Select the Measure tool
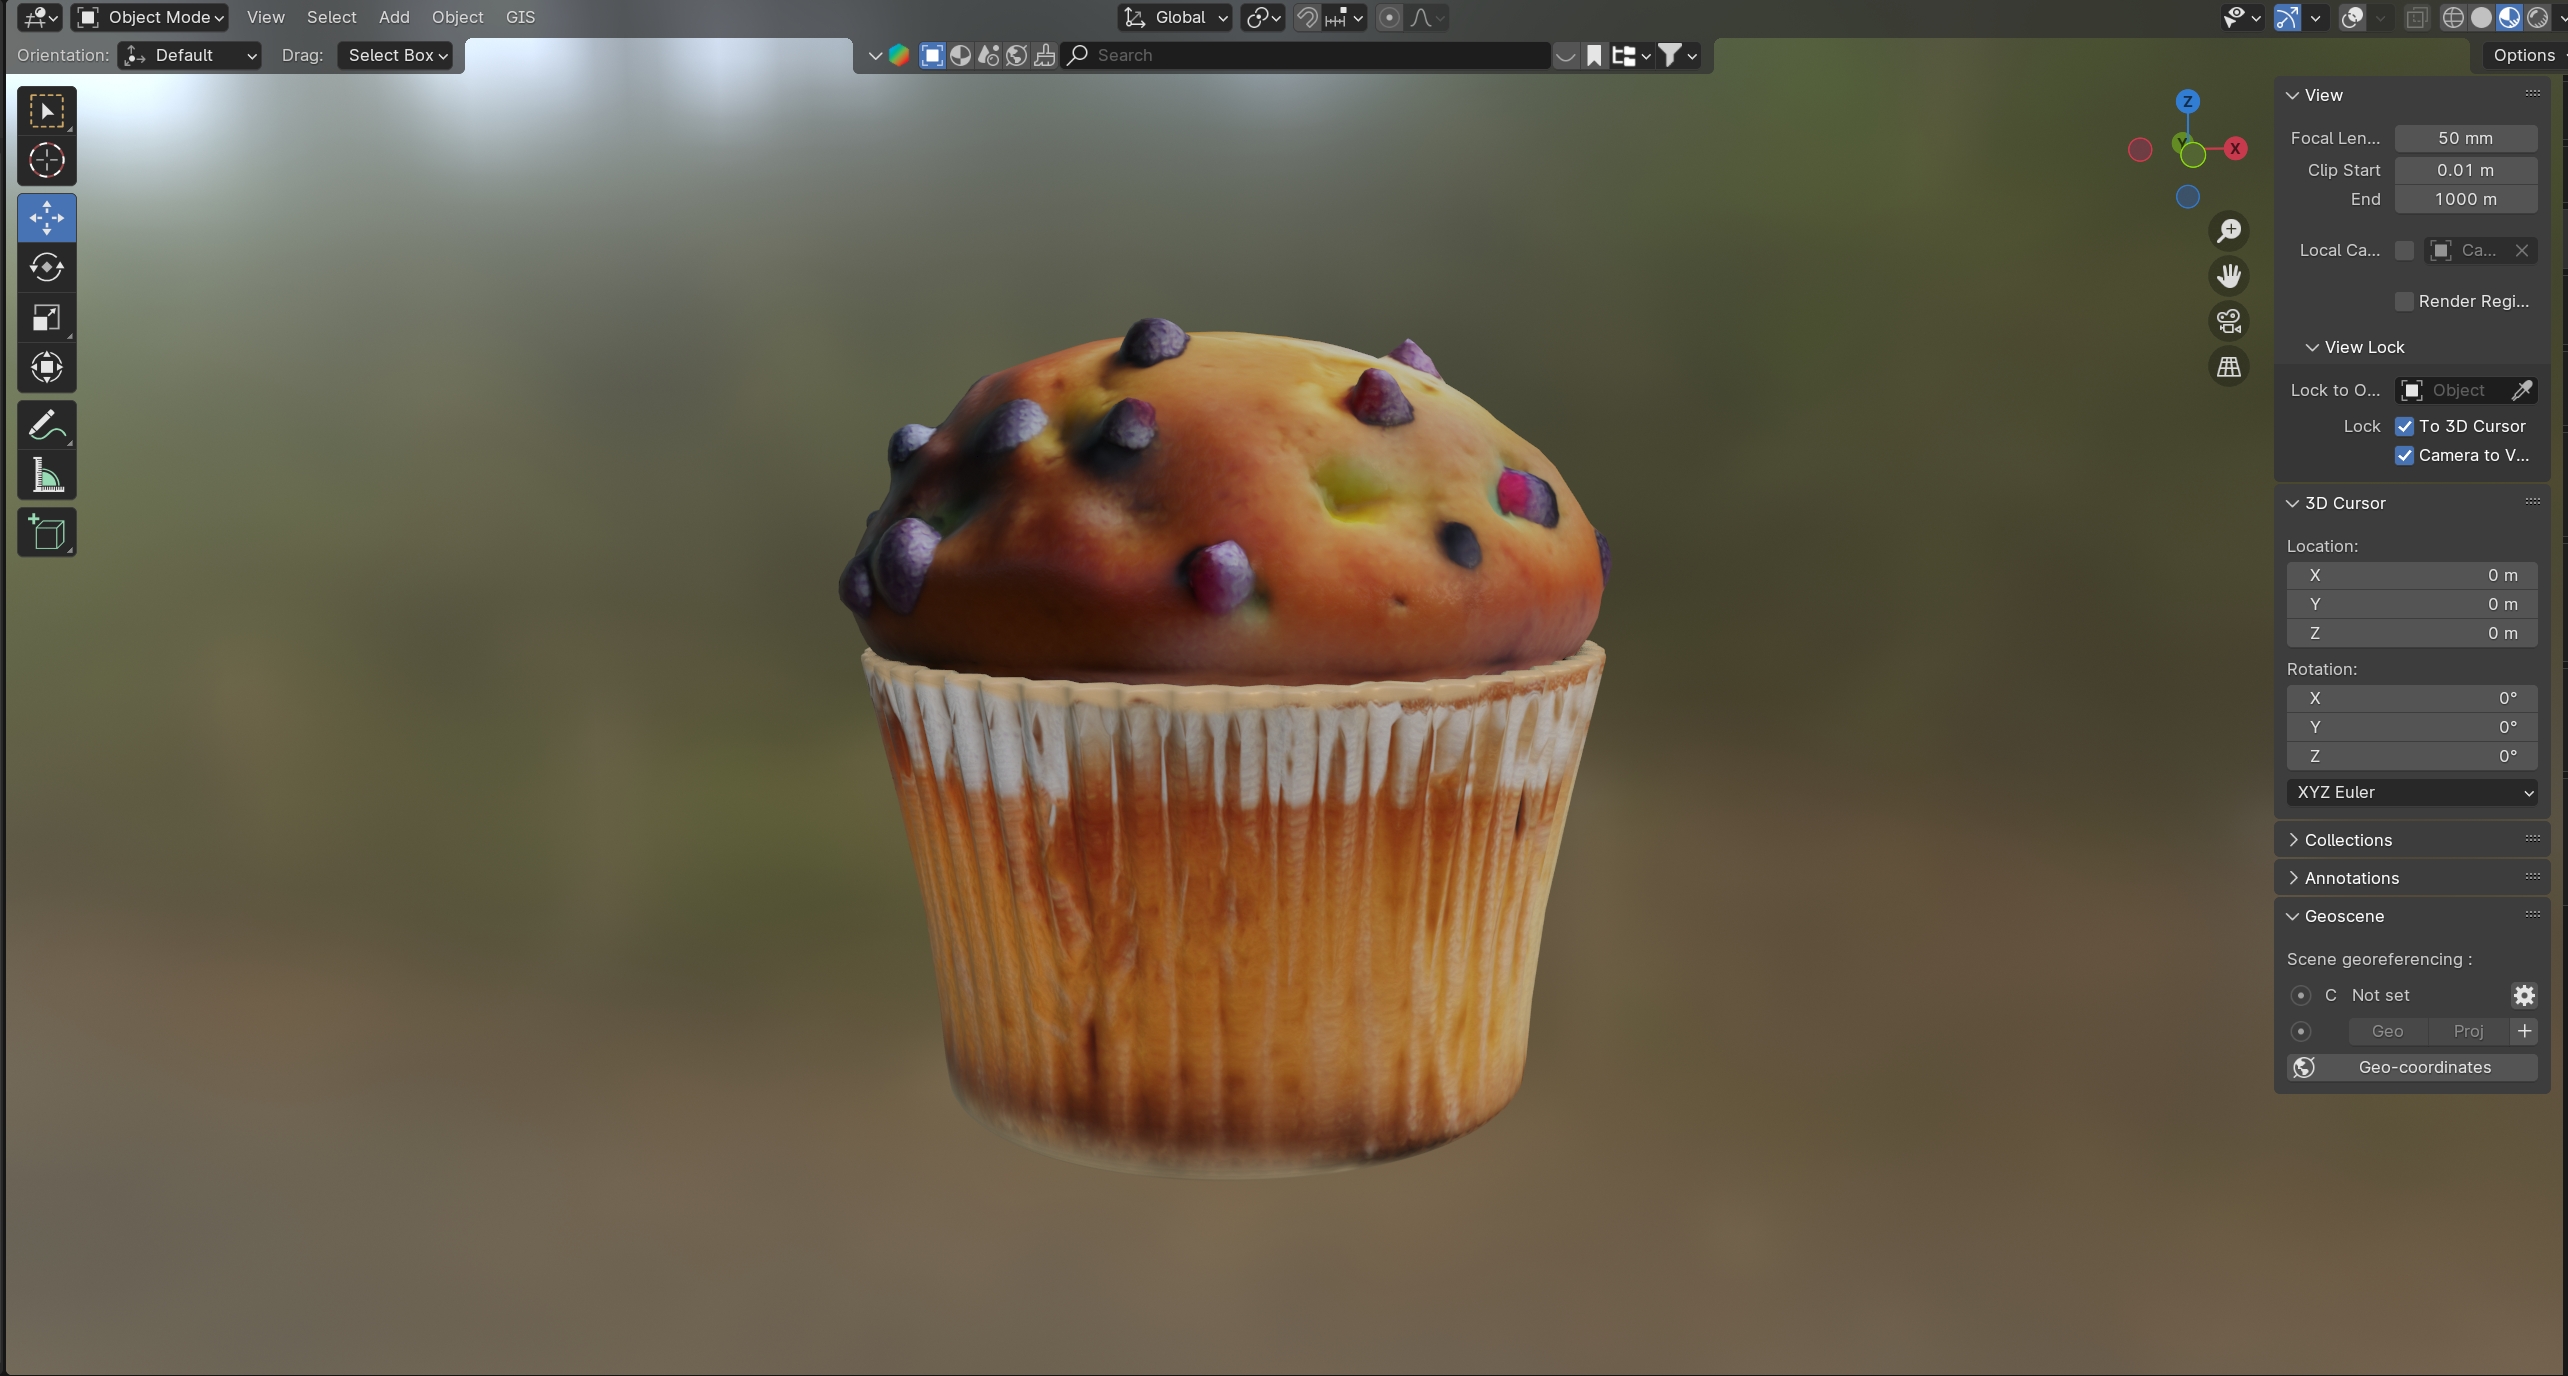 click(46, 476)
